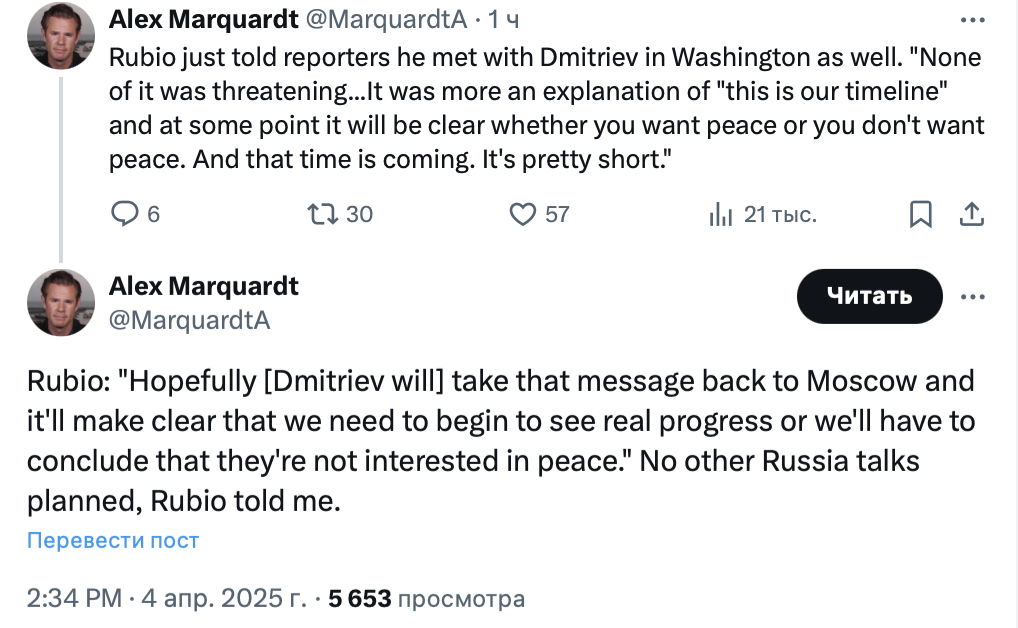Image resolution: width=1018 pixels, height=628 pixels.
Task: Like the first tweet with heart icon
Action: [523, 214]
